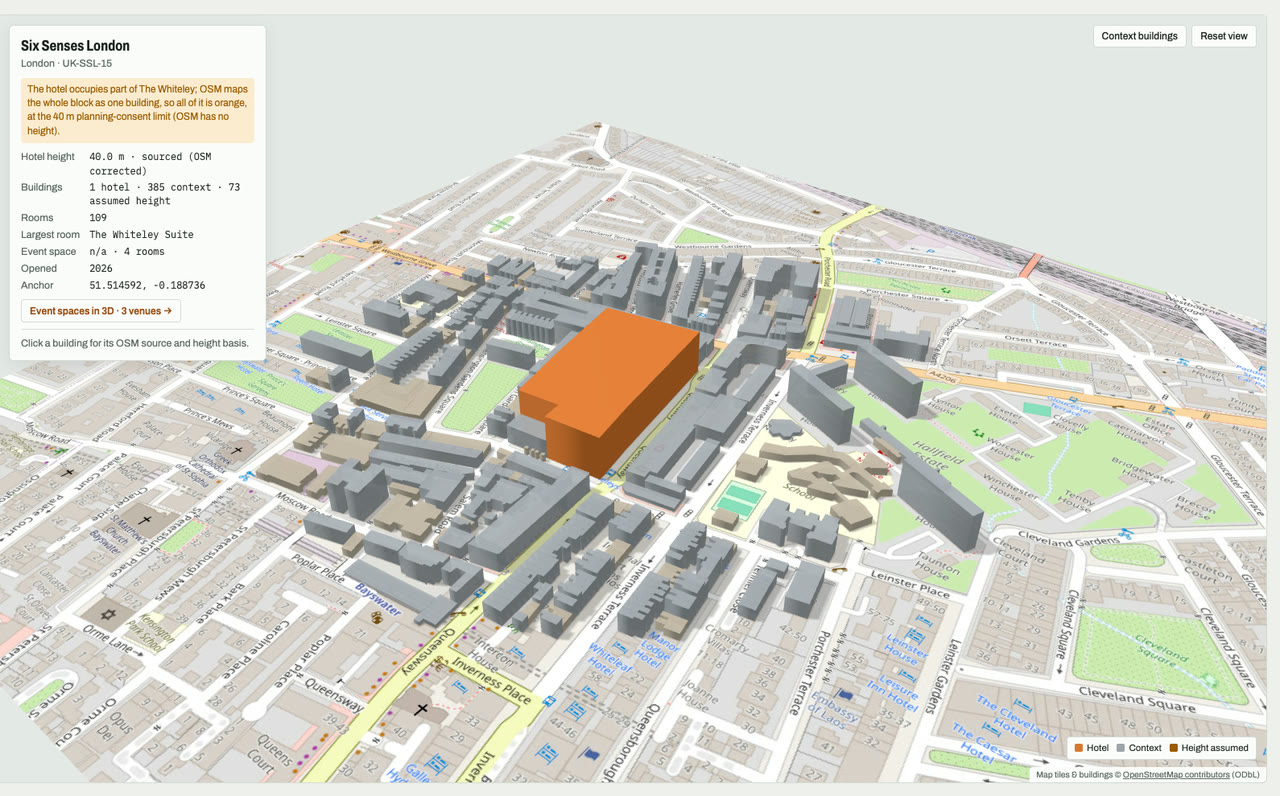Click the Reset view button

point(1223,36)
